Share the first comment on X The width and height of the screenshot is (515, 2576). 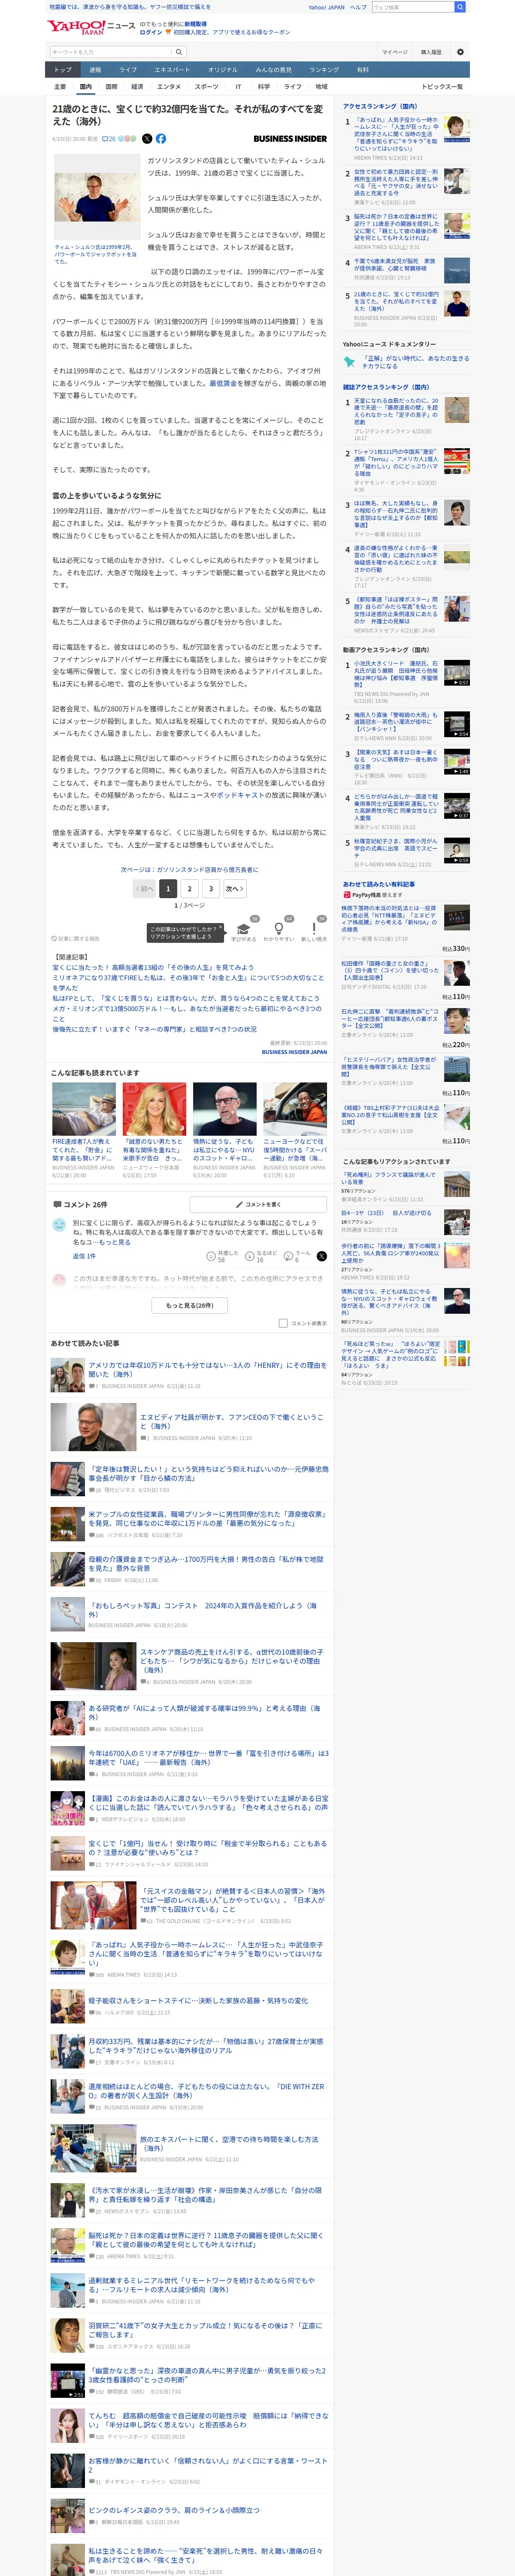[321, 1256]
